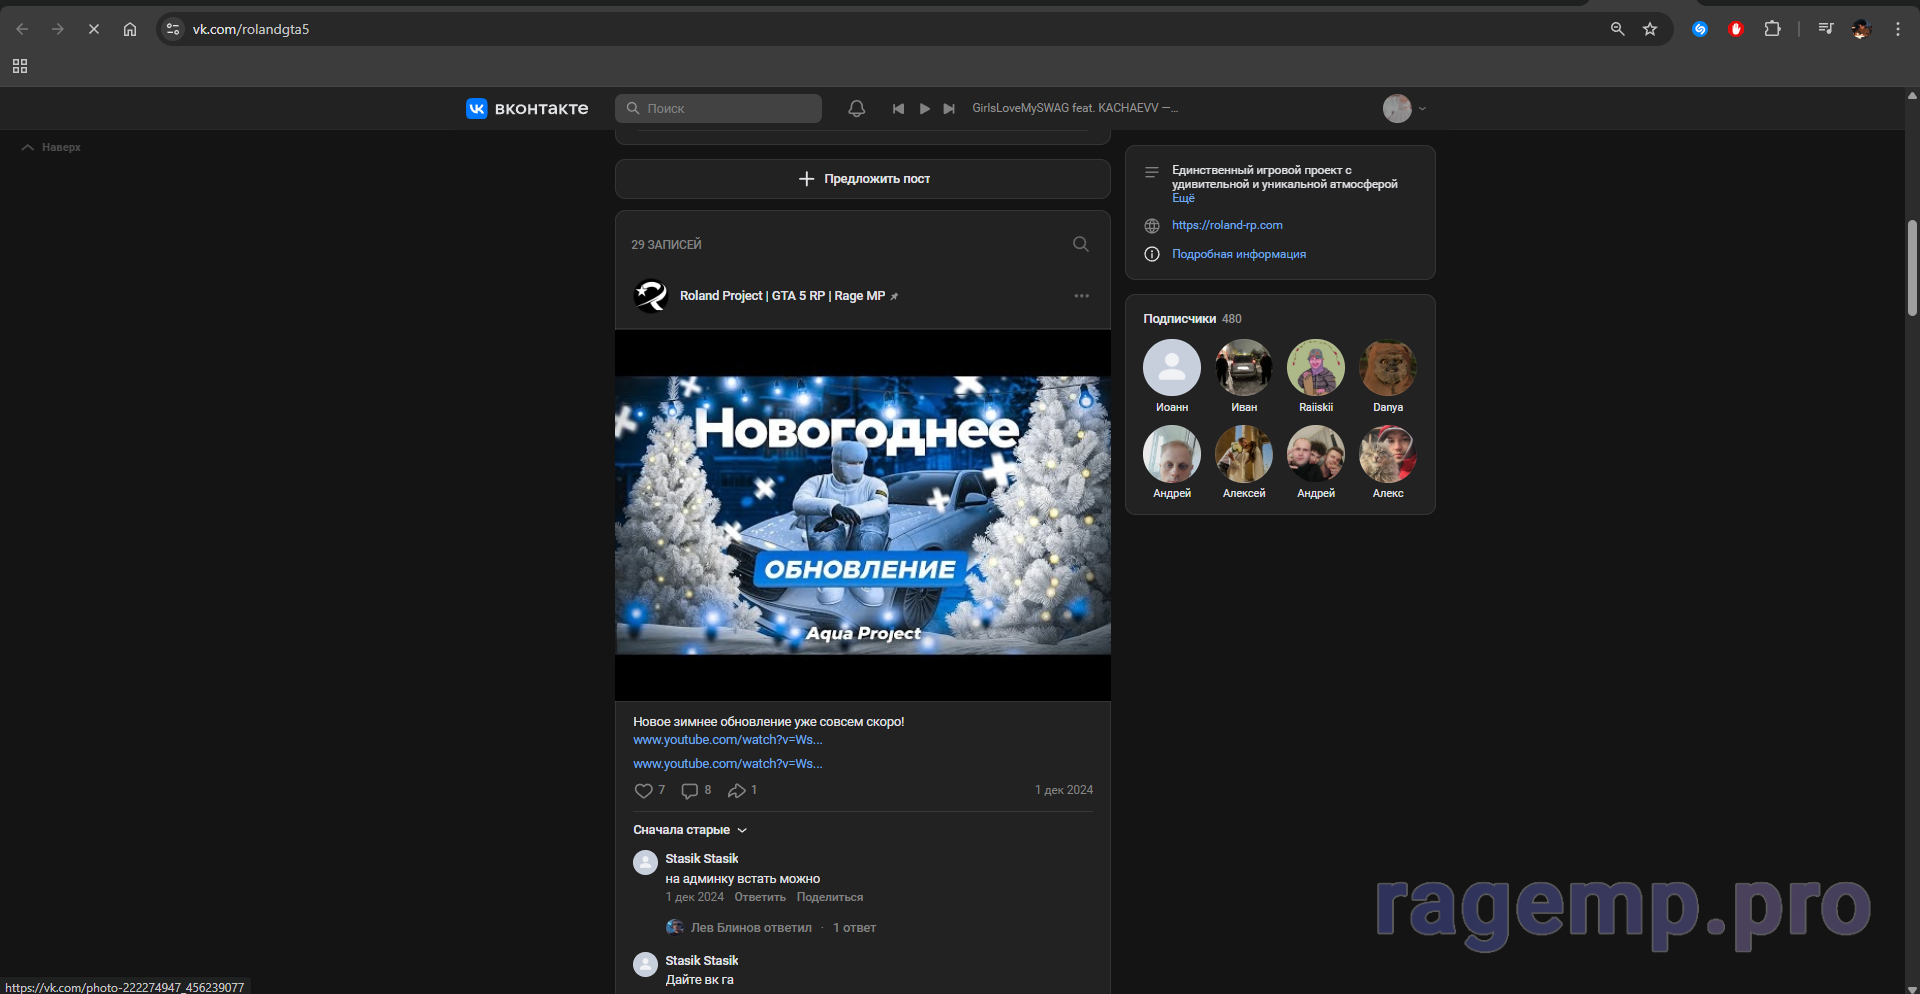Viewport: 1920px width, 994px height.
Task: Click the Предложить пост button
Action: (x=863, y=179)
